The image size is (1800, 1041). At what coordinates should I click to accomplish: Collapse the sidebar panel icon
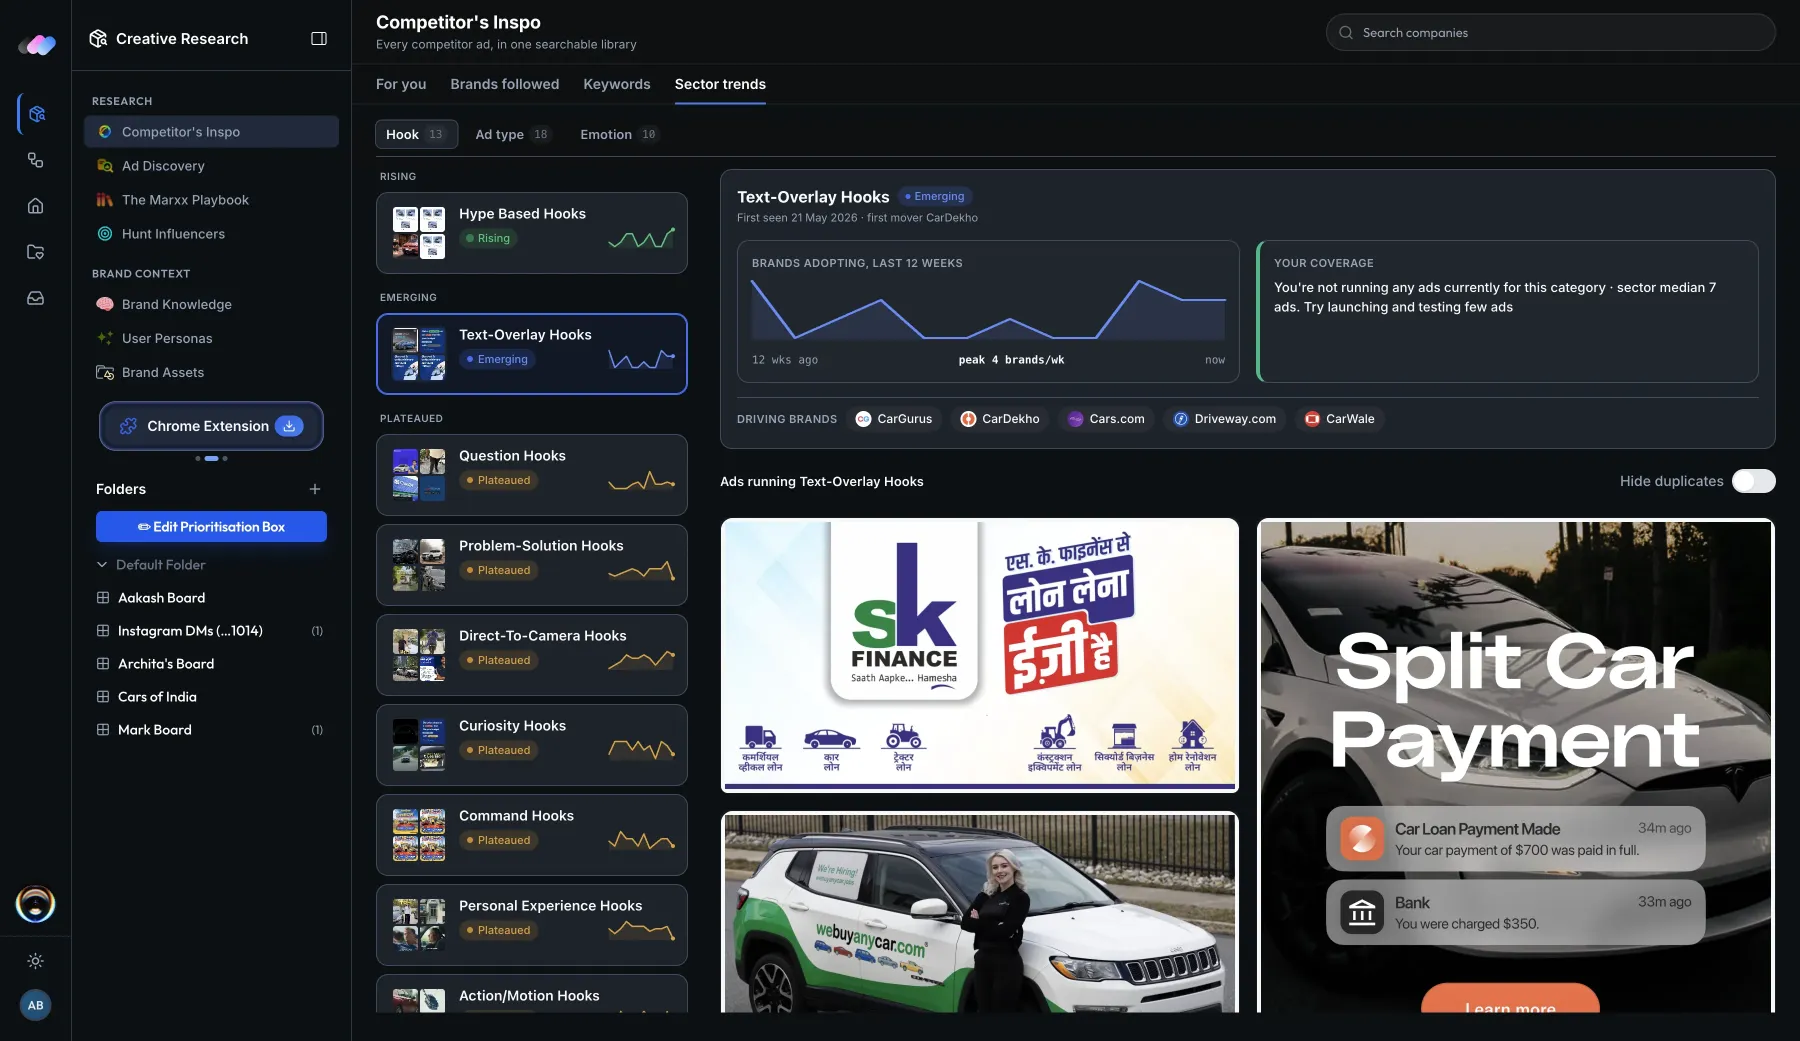[x=319, y=38]
